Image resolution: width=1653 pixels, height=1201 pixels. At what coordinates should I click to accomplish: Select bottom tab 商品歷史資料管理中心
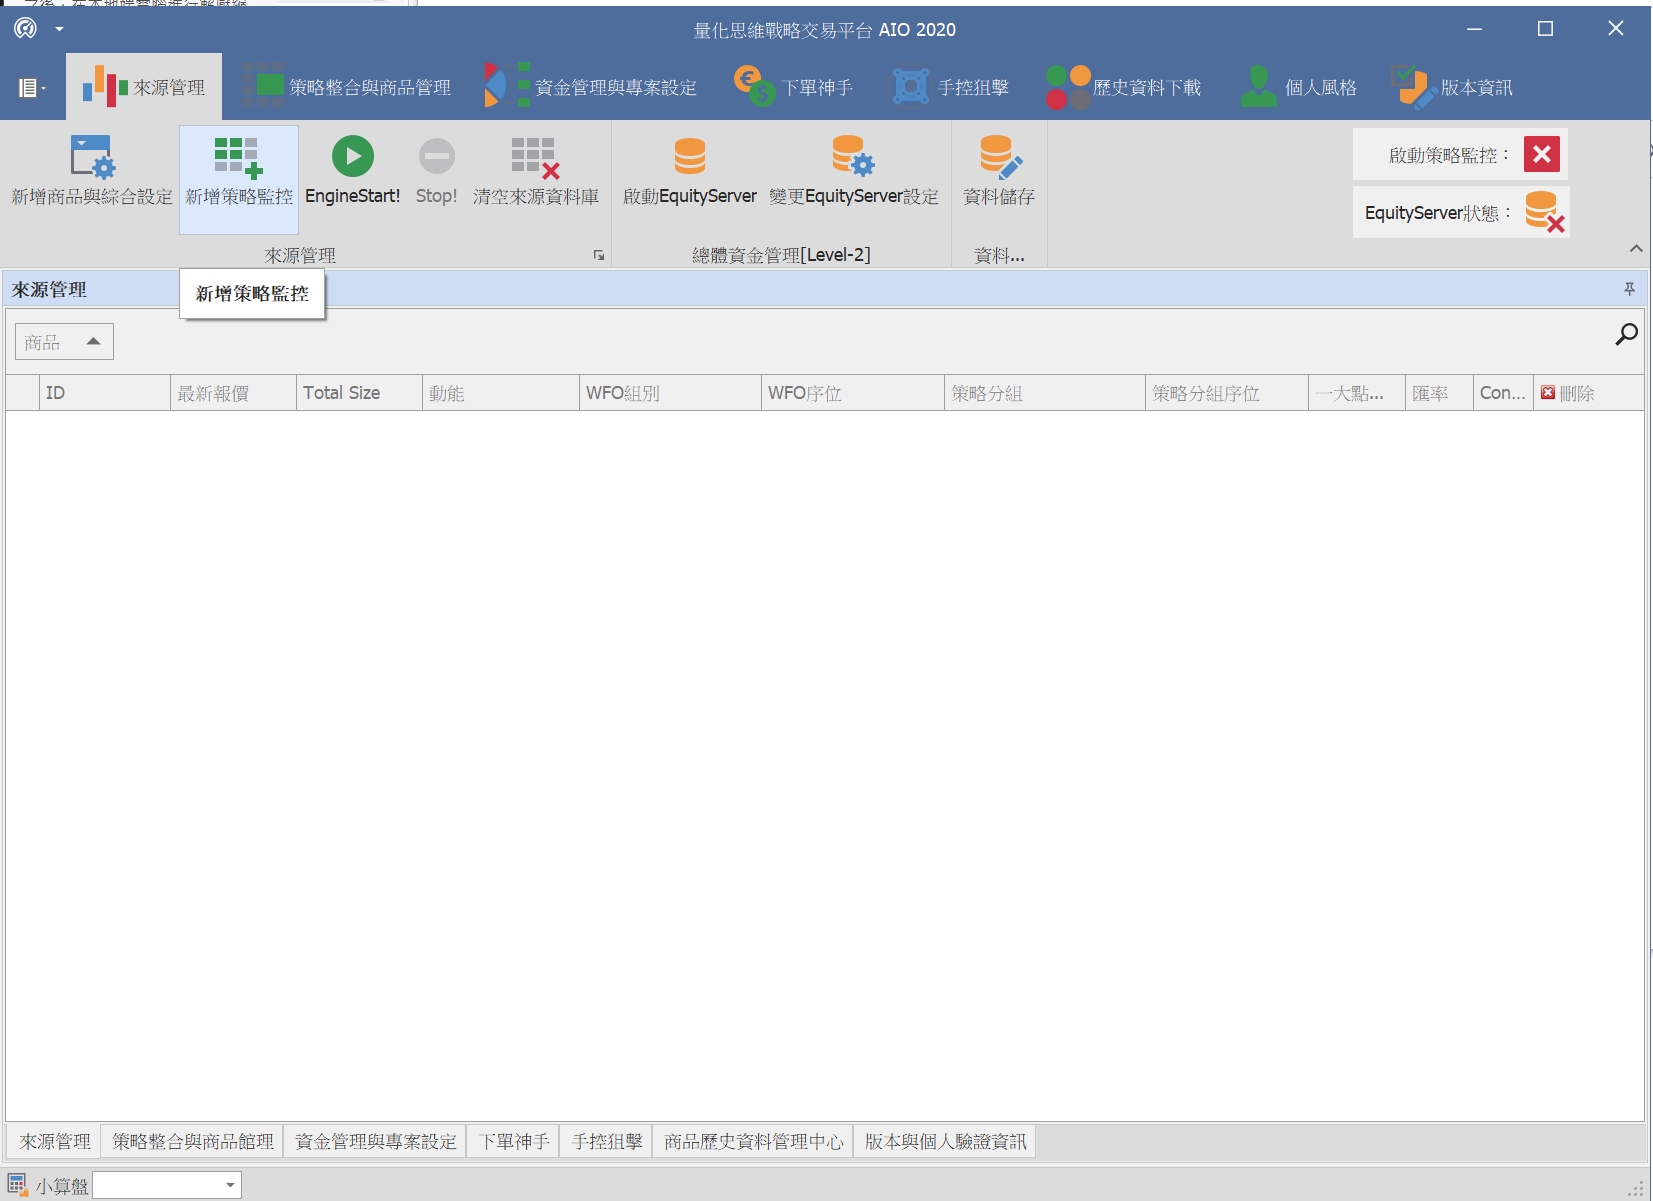[753, 1141]
